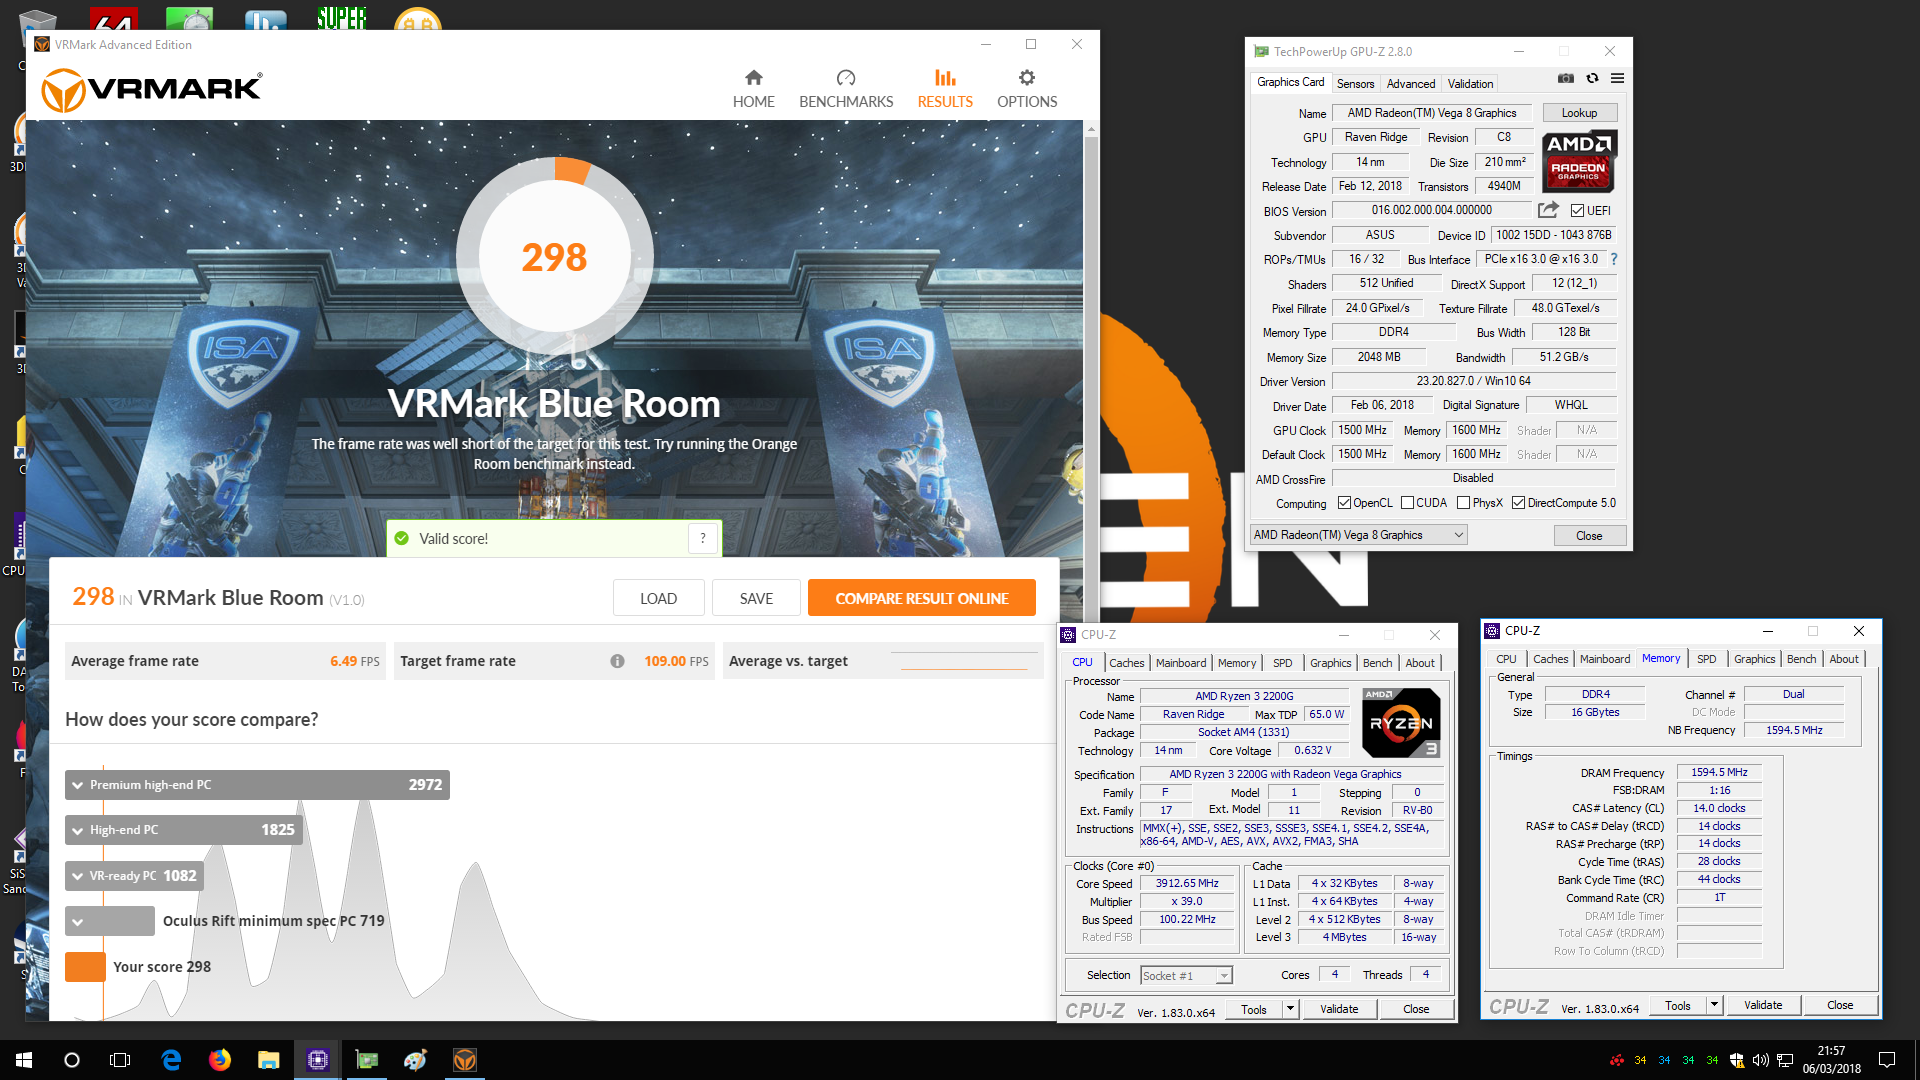1920x1080 pixels.
Task: Click the Close button in GPU-Z
Action: (x=1589, y=536)
